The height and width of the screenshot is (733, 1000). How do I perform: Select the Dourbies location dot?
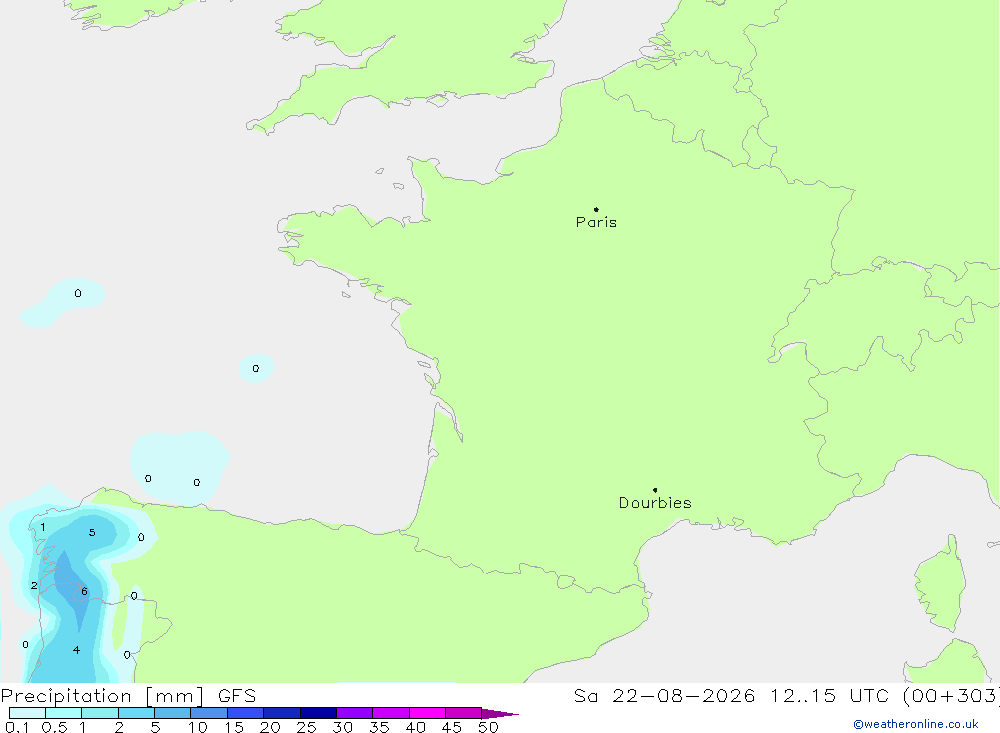pyautogui.click(x=655, y=490)
